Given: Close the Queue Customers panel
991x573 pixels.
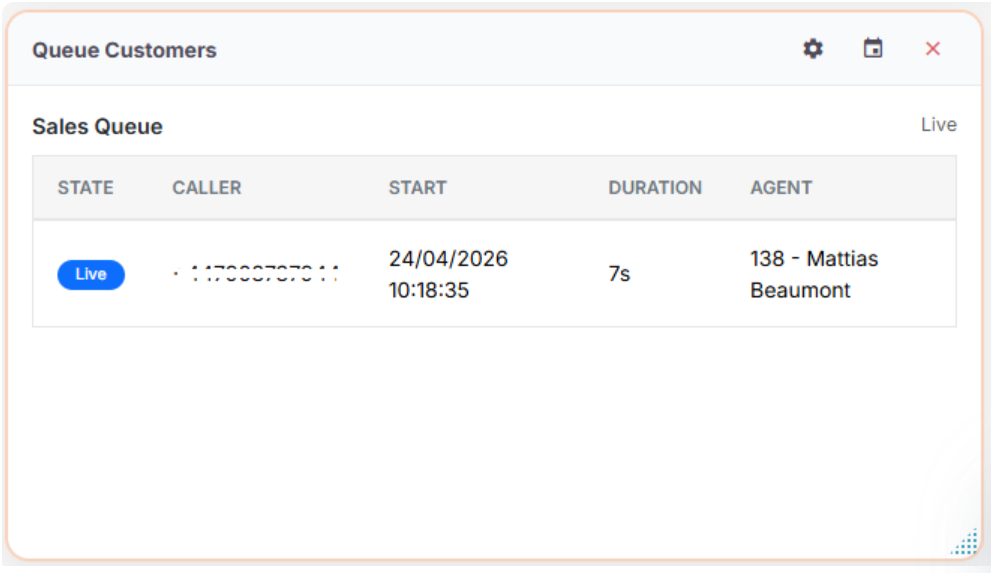Looking at the screenshot, I should [x=932, y=49].
